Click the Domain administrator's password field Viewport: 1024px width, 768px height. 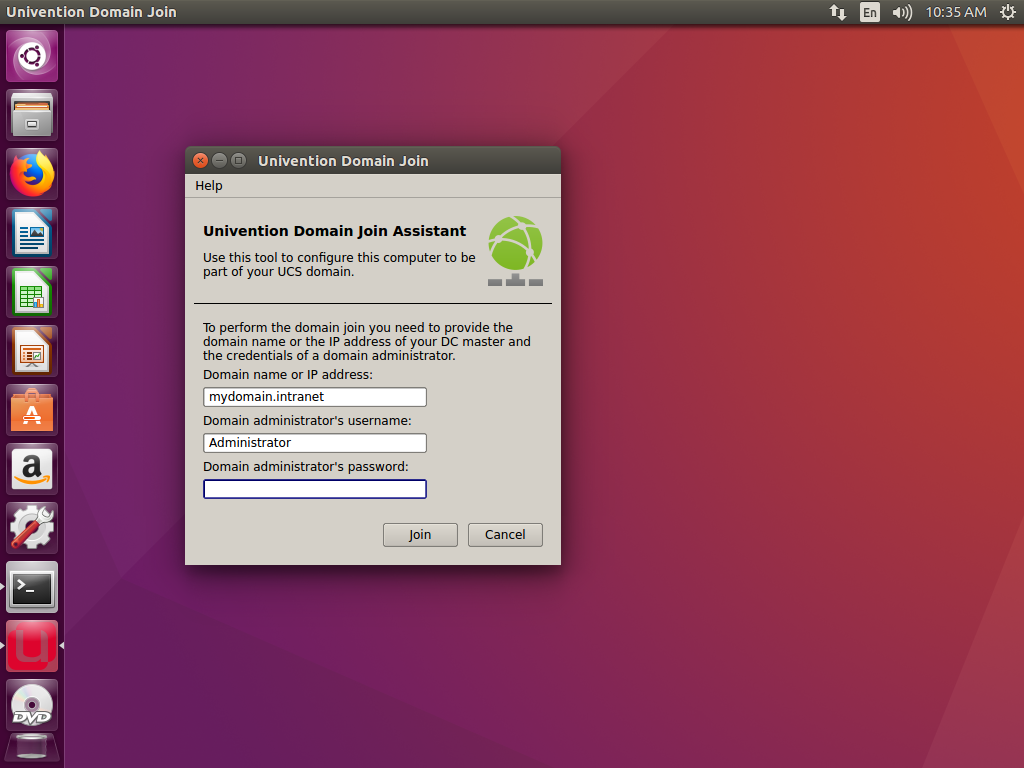(x=315, y=489)
